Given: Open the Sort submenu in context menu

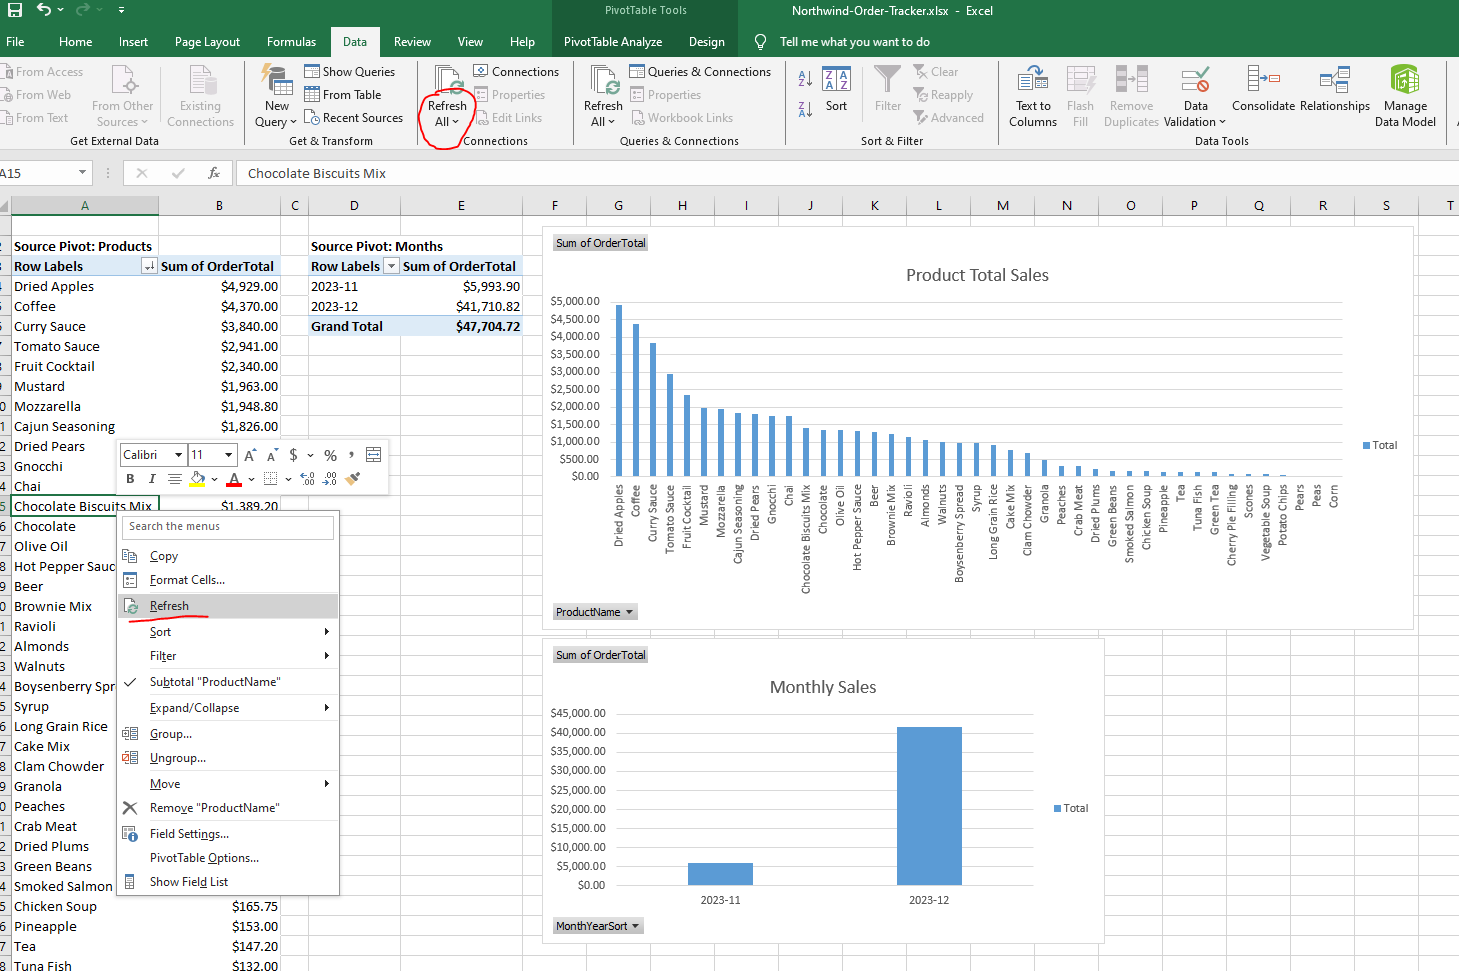Looking at the screenshot, I should pyautogui.click(x=228, y=632).
